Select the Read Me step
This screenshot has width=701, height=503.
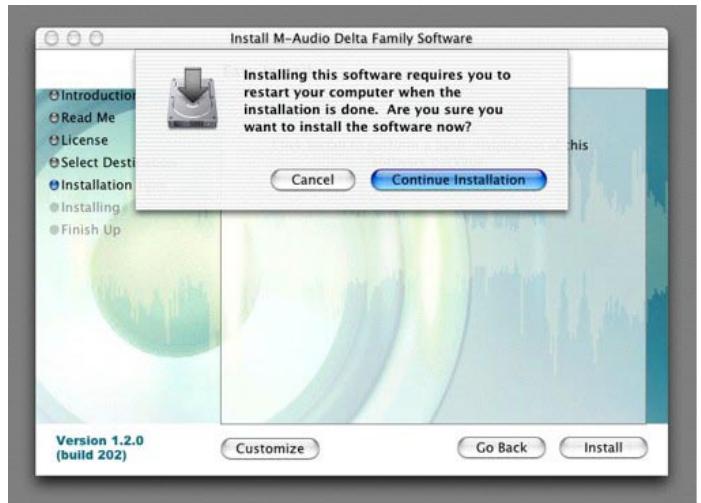[x=82, y=118]
